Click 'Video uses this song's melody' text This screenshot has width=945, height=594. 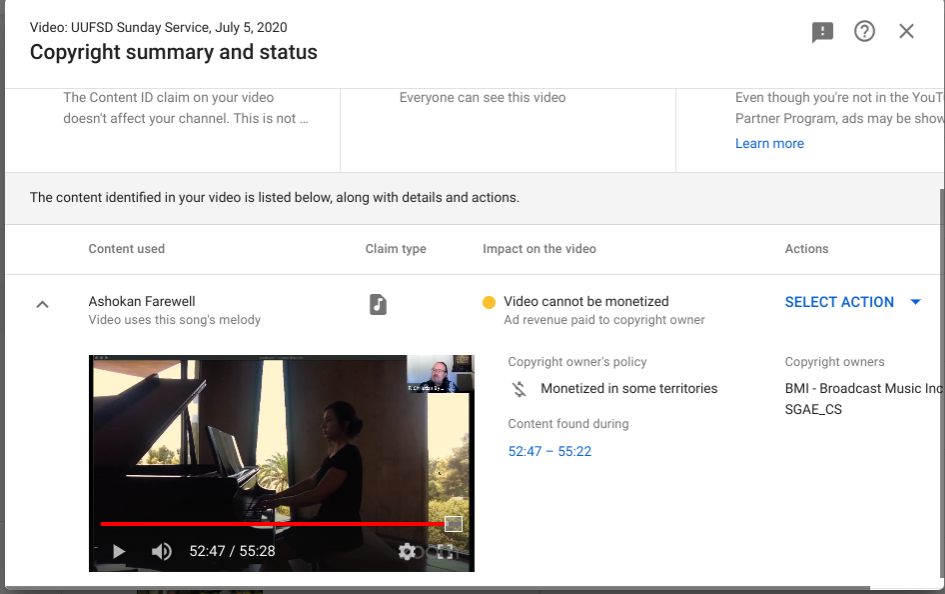(x=175, y=320)
